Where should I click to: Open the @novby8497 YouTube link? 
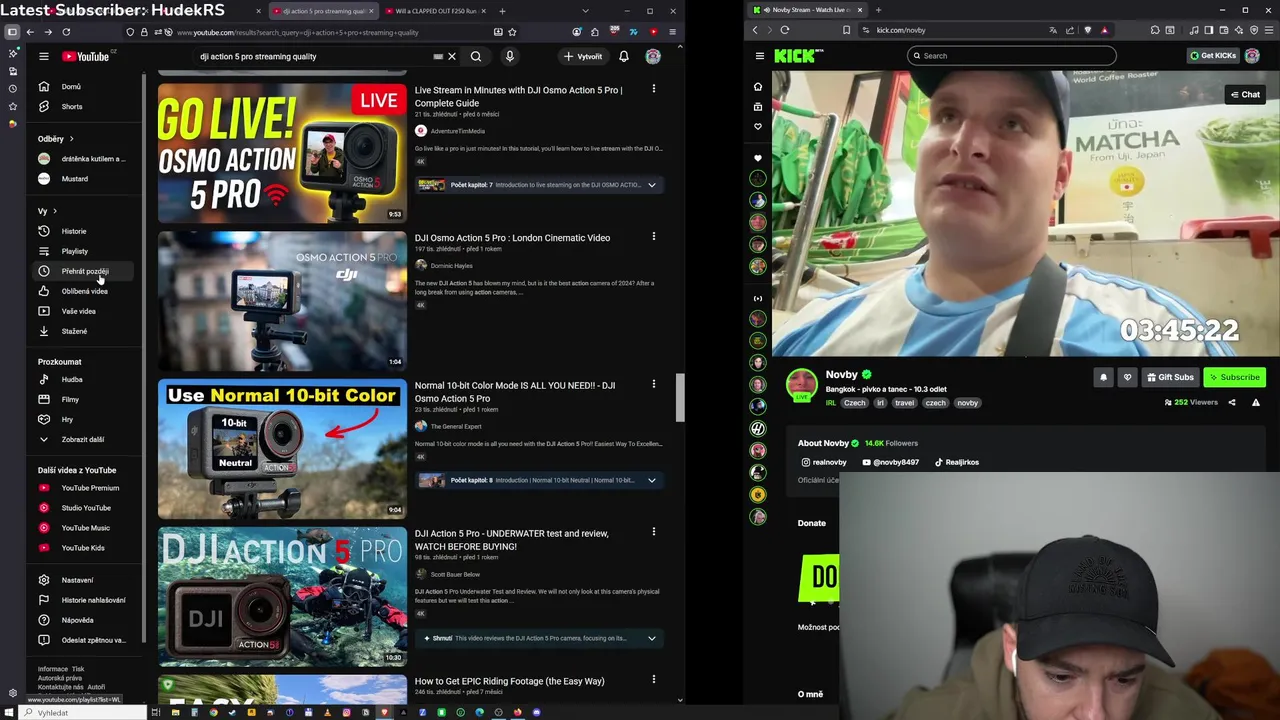click(890, 462)
